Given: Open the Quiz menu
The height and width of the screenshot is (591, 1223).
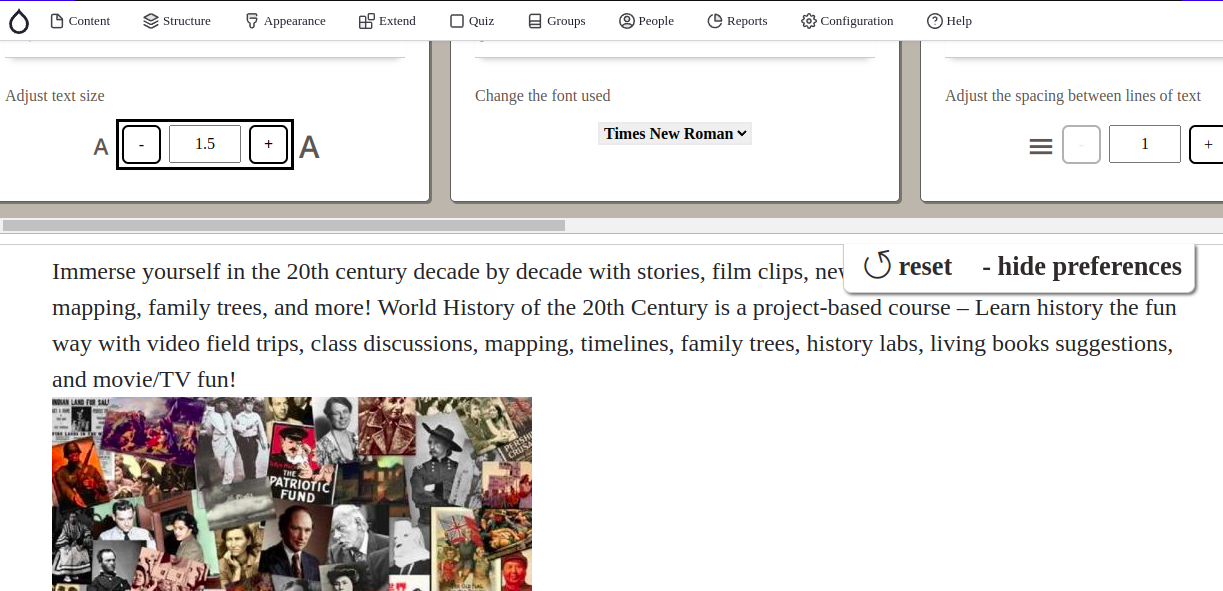Looking at the screenshot, I should (x=472, y=21).
